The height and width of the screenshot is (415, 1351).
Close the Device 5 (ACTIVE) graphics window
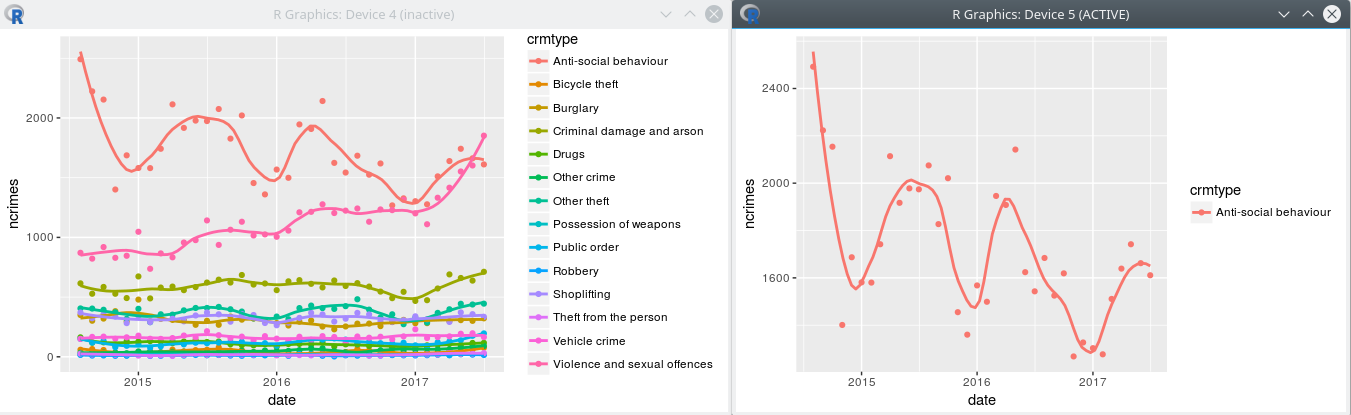[x=1331, y=14]
